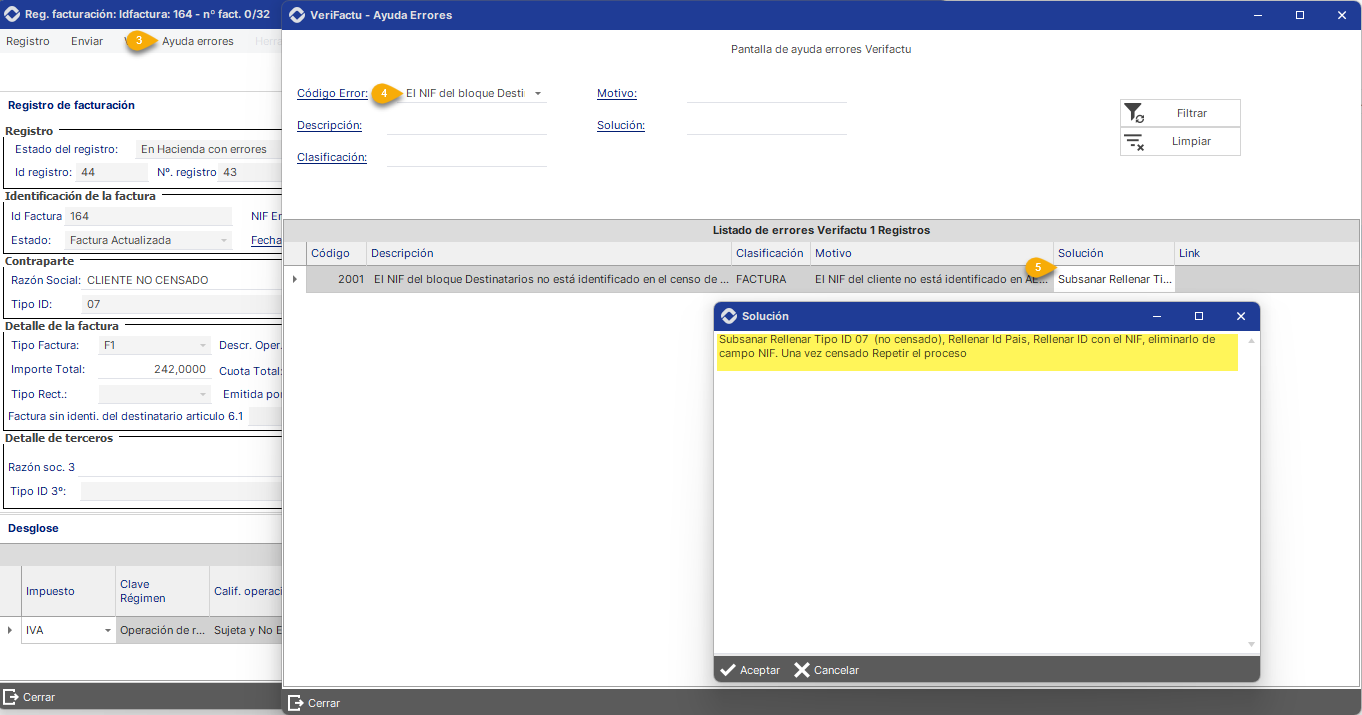This screenshot has width=1362, height=715.
Task: Click the Descripción filter input field
Action: click(467, 125)
